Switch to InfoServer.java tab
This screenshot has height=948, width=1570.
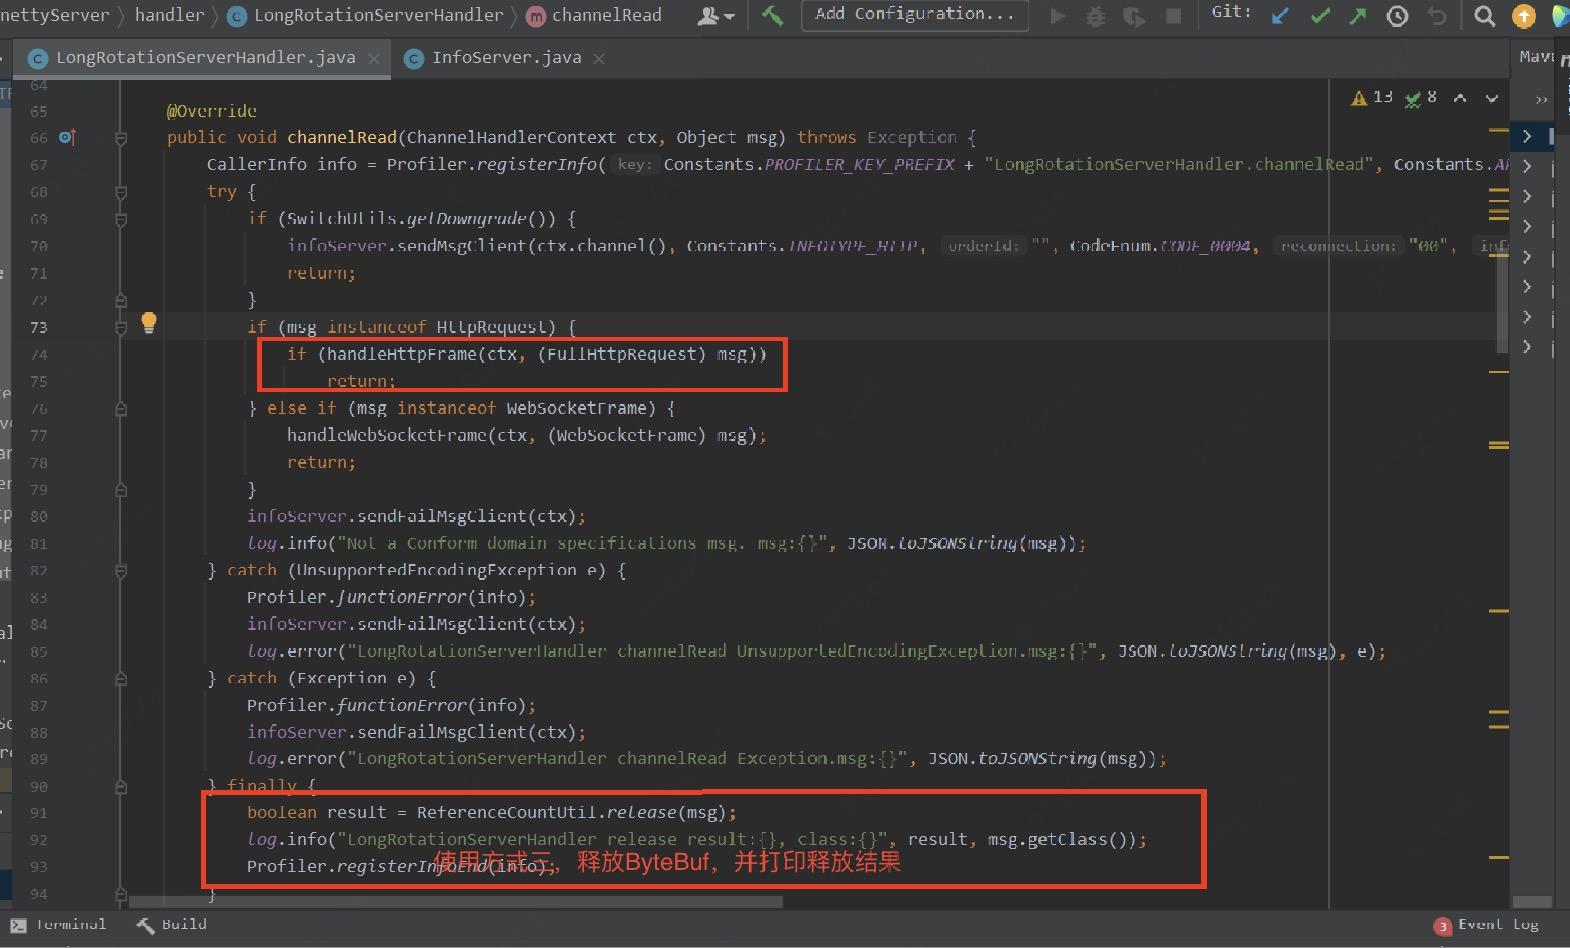pyautogui.click(x=506, y=57)
